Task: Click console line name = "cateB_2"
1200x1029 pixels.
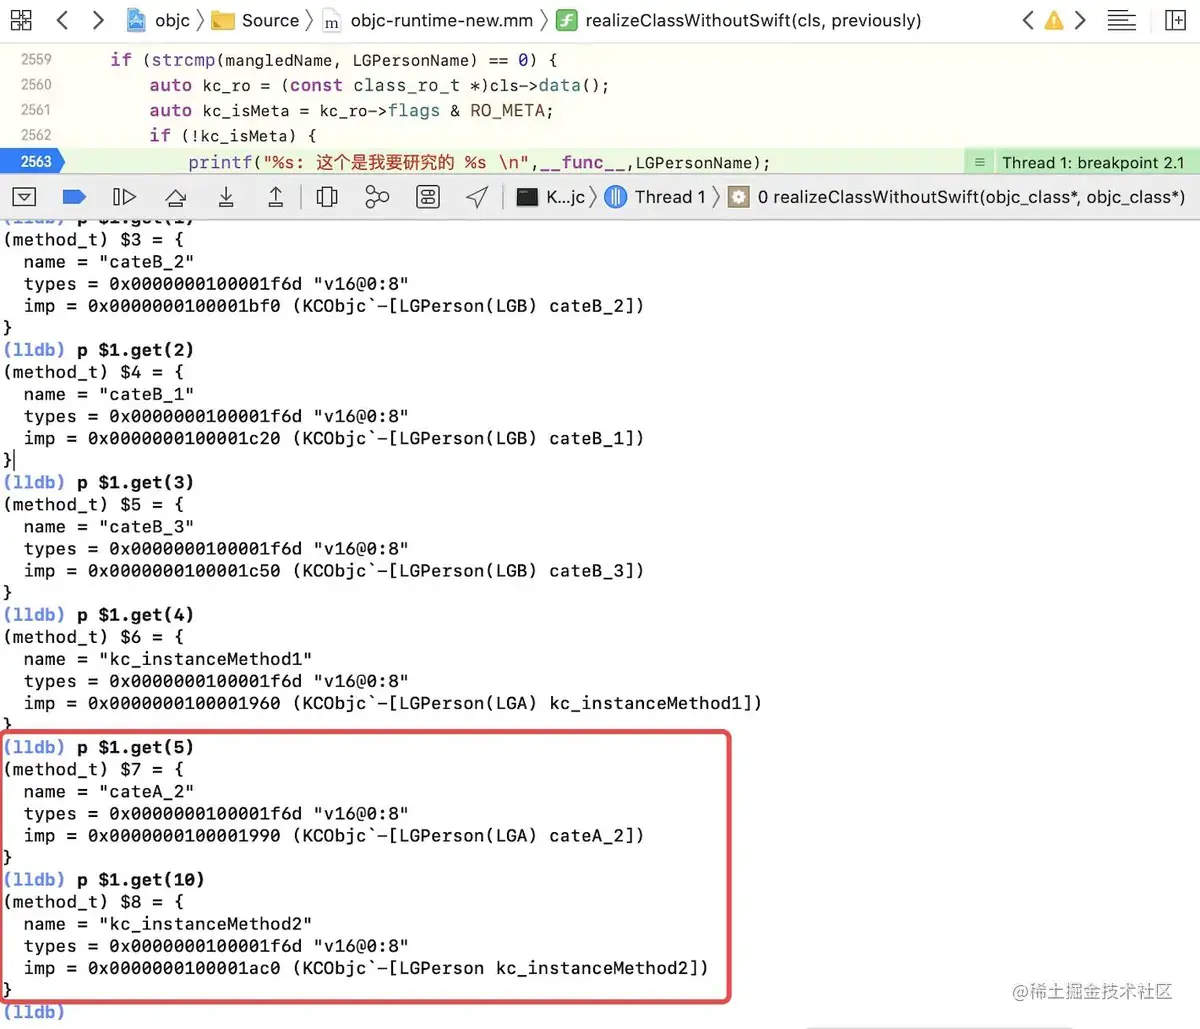Action: pos(109,262)
